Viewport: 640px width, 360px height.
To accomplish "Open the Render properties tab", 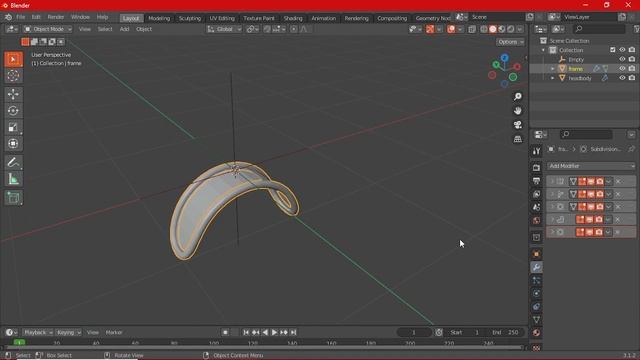I will tap(536, 168).
